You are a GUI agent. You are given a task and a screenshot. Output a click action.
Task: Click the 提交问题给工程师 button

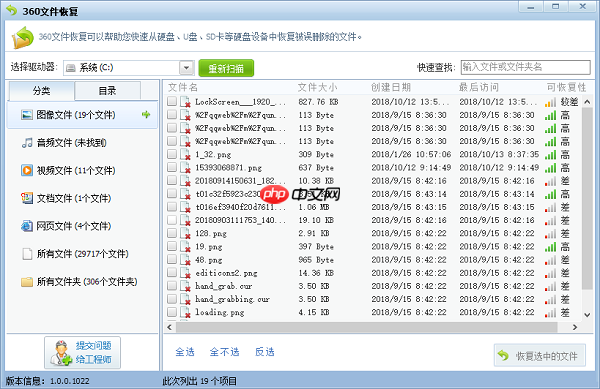point(82,353)
